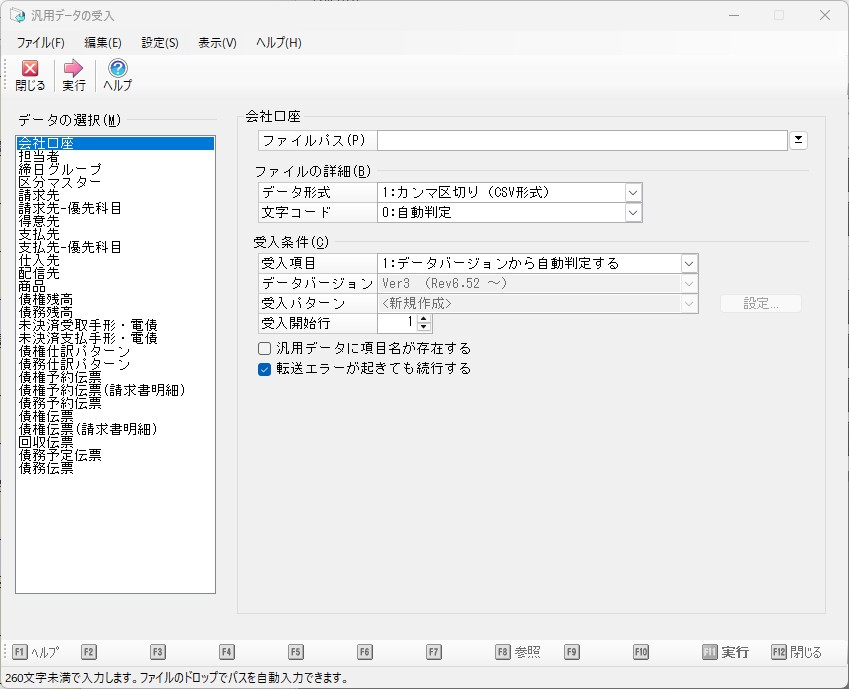Open the 設定(S) menu

[160, 43]
